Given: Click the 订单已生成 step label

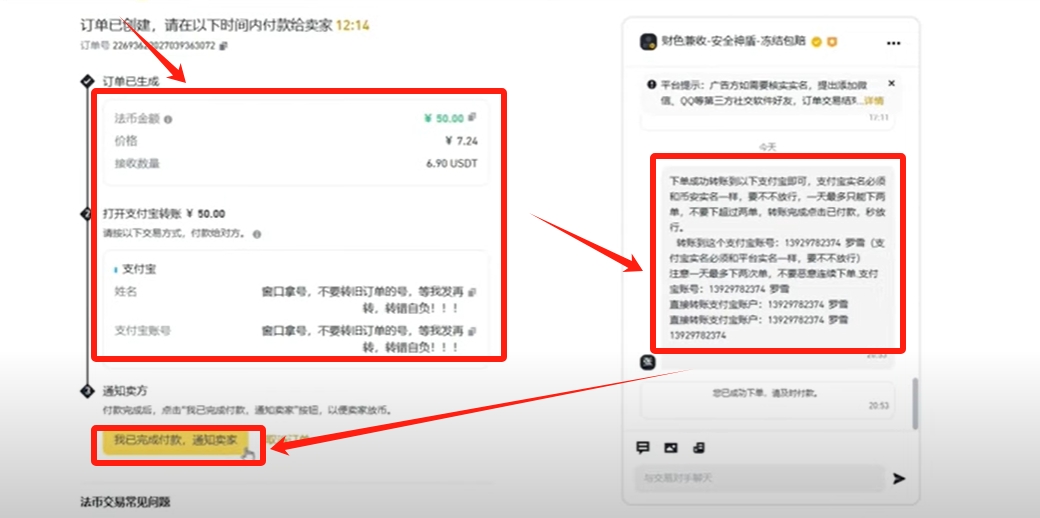Looking at the screenshot, I should (x=131, y=81).
